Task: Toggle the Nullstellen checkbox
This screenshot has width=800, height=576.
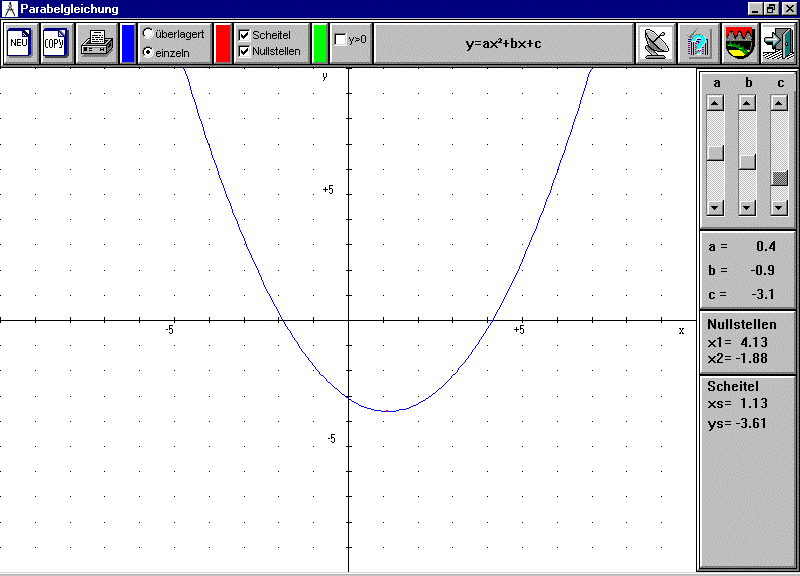Action: pos(270,52)
